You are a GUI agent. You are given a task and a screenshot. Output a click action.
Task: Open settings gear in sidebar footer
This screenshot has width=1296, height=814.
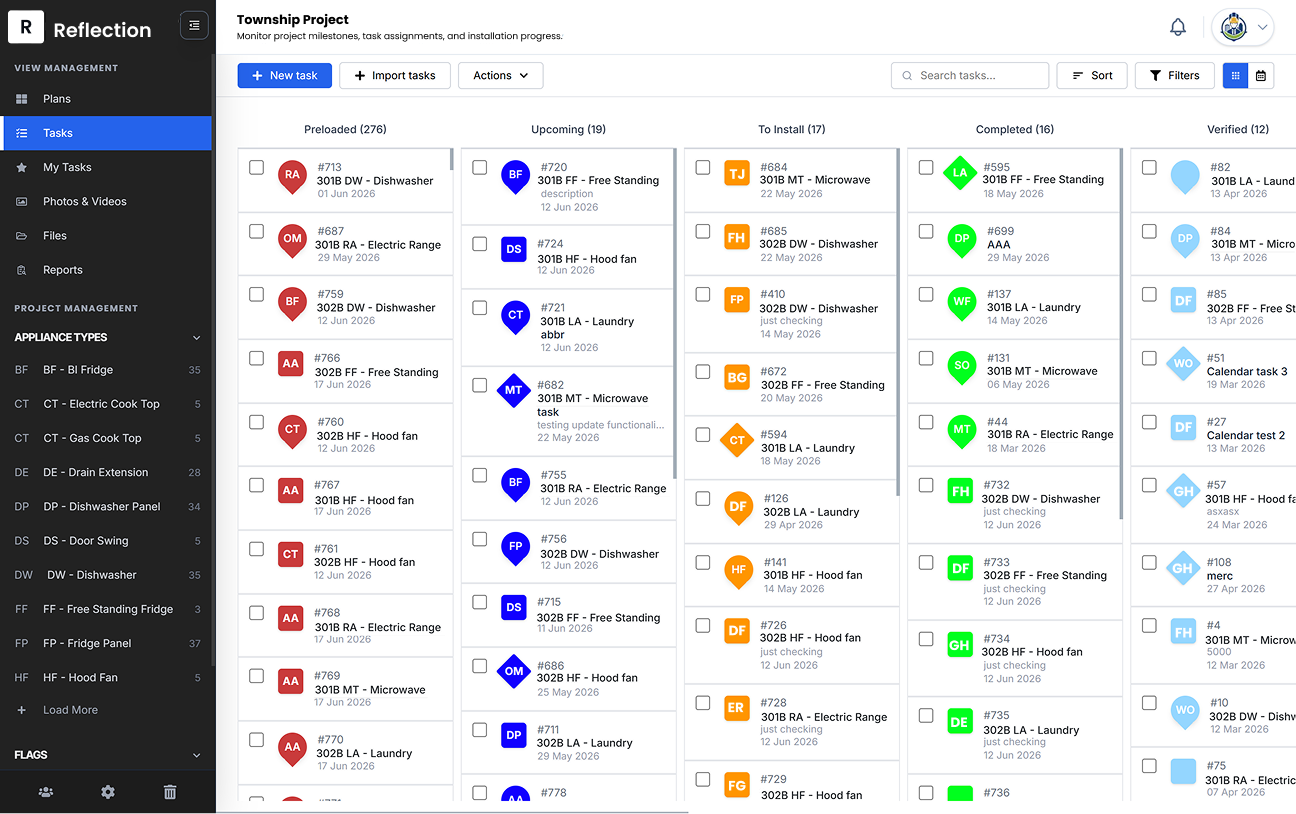point(108,792)
